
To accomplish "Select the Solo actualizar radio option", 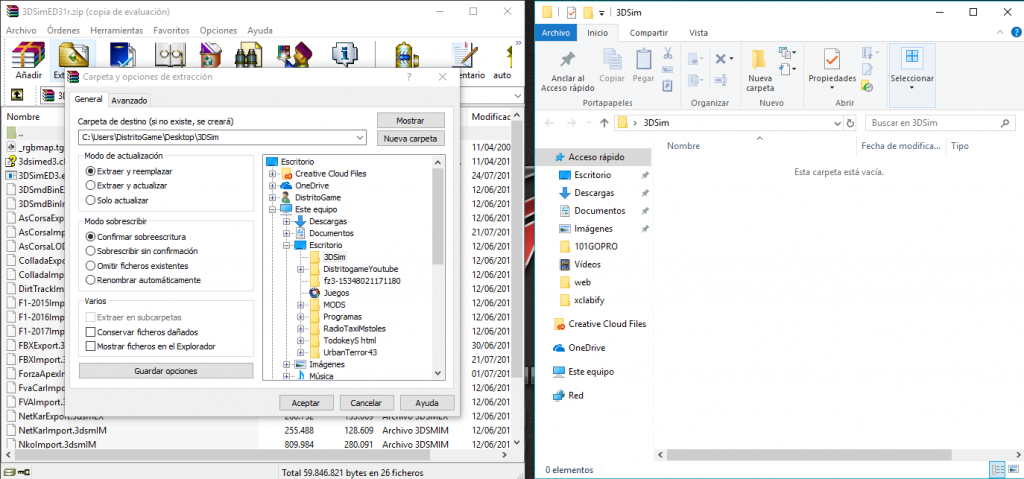I will pyautogui.click(x=91, y=200).
